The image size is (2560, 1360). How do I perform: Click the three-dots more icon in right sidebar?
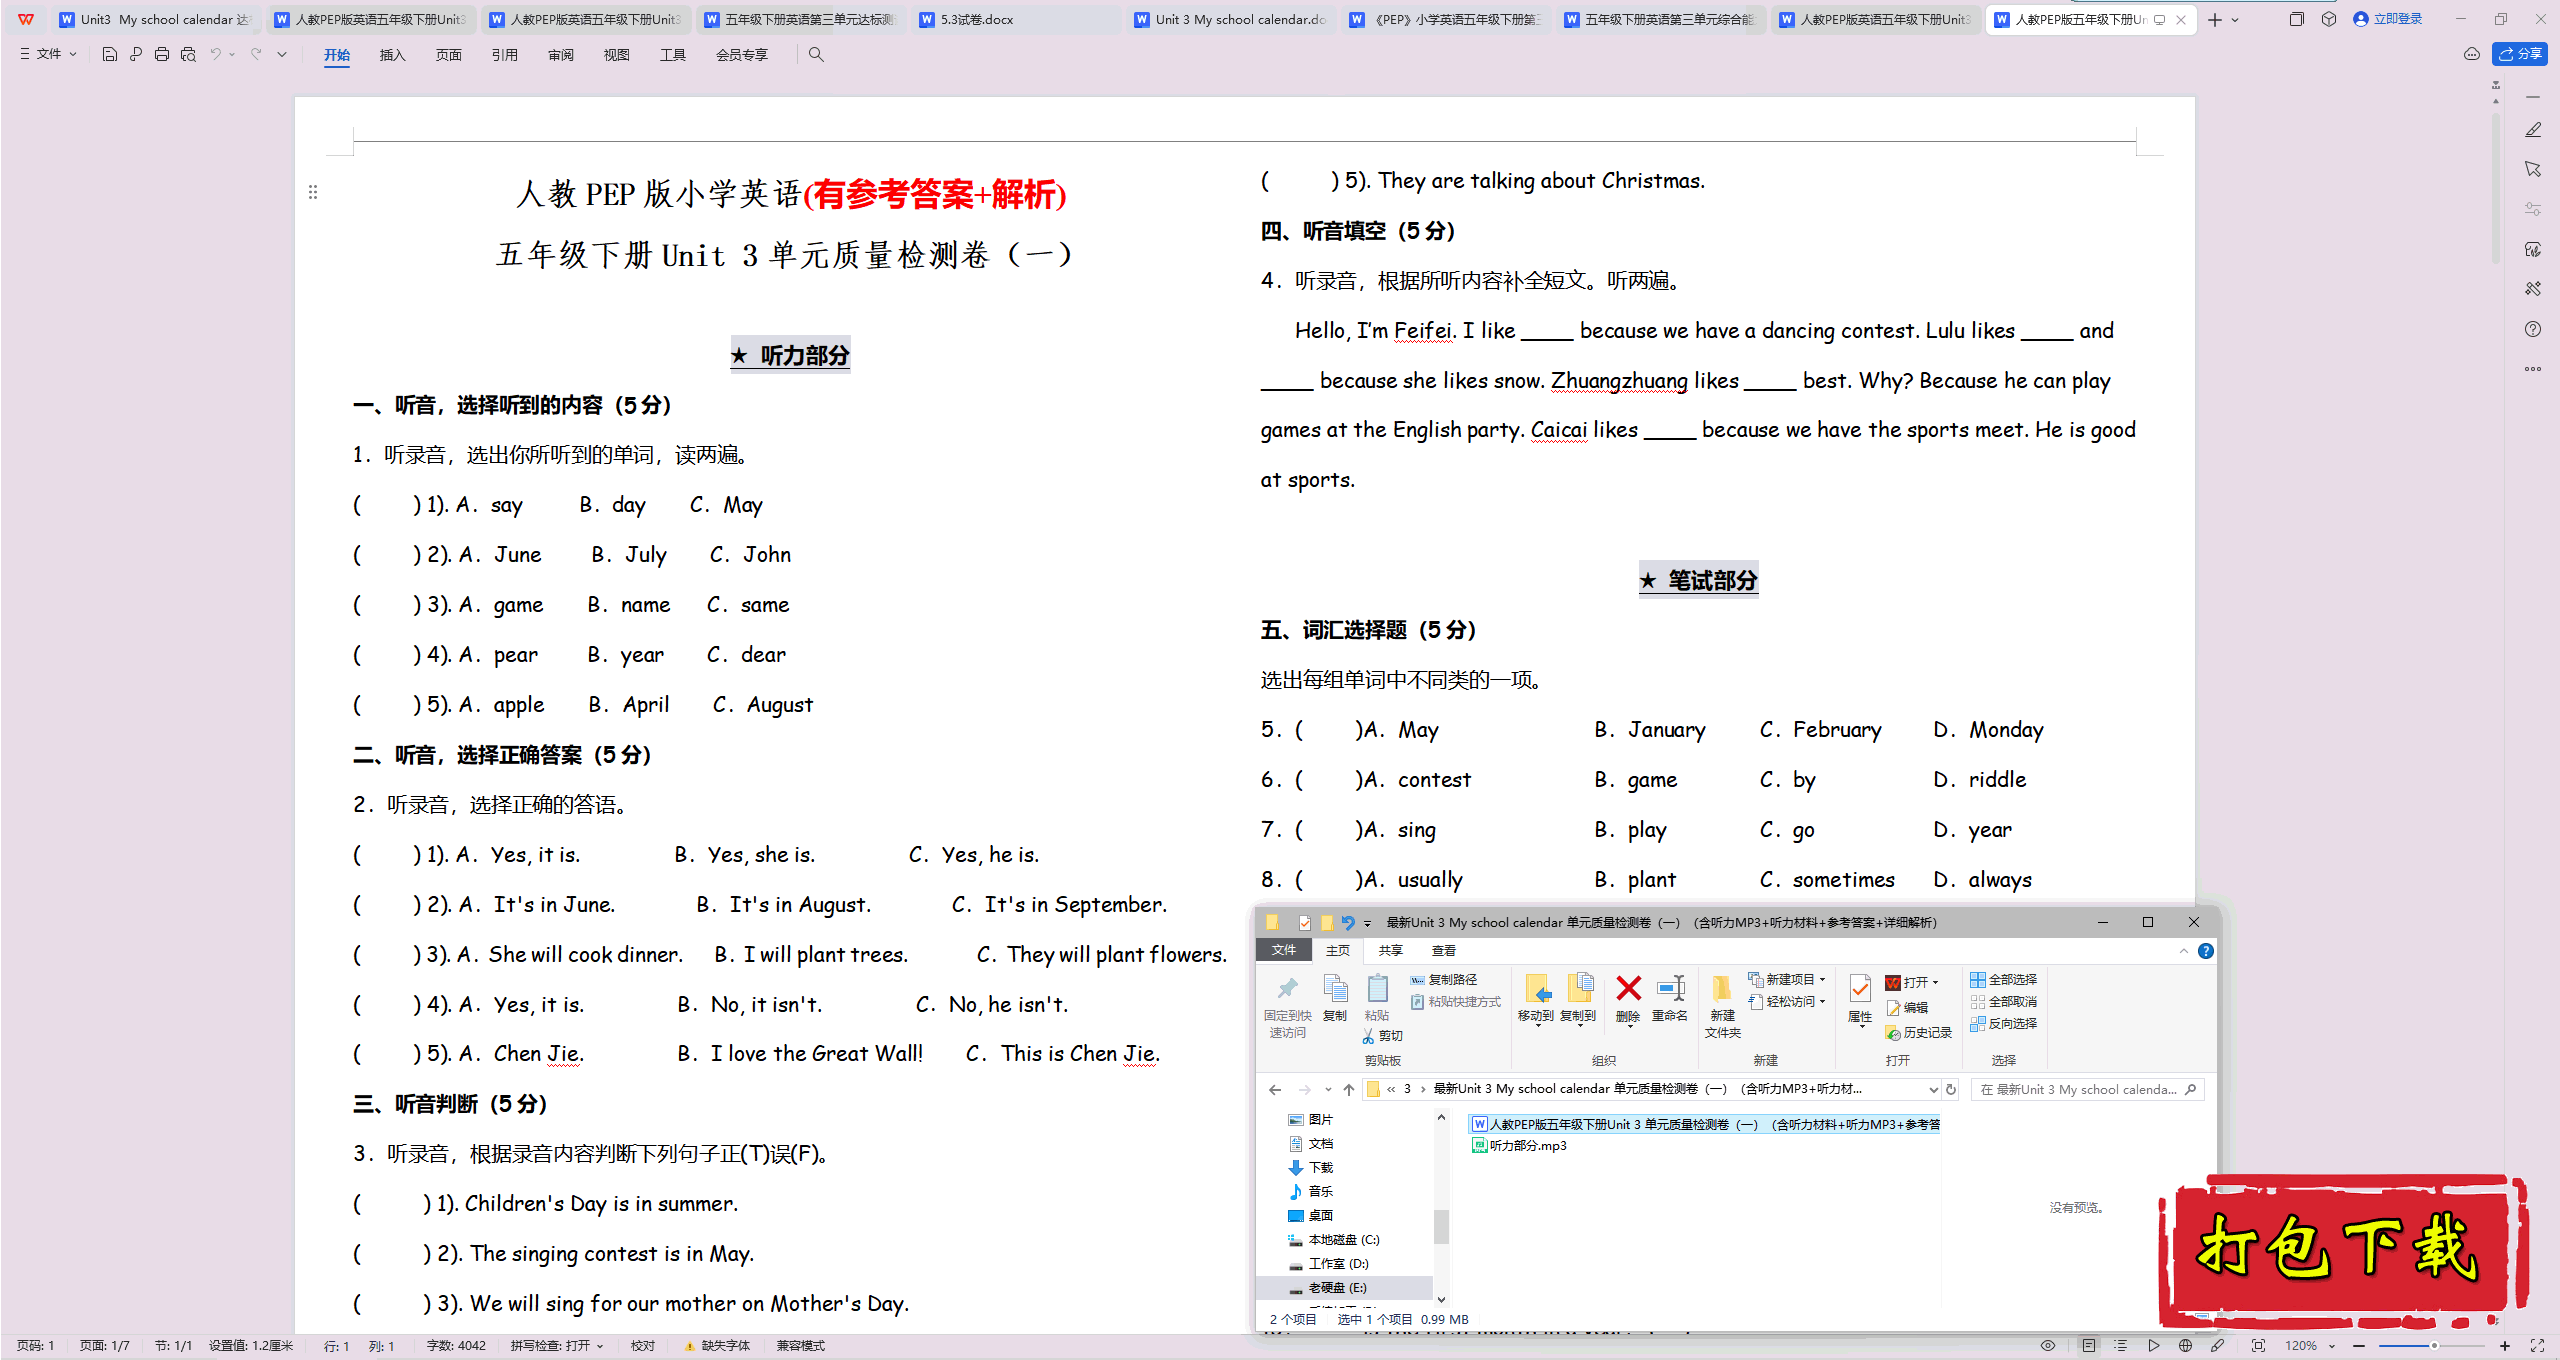(x=2533, y=369)
